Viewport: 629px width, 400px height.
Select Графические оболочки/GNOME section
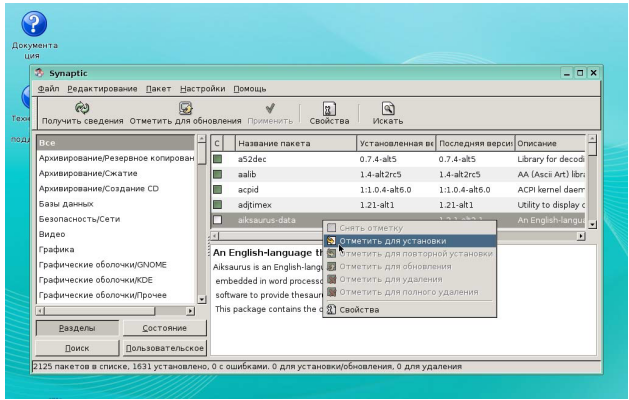click(116, 265)
